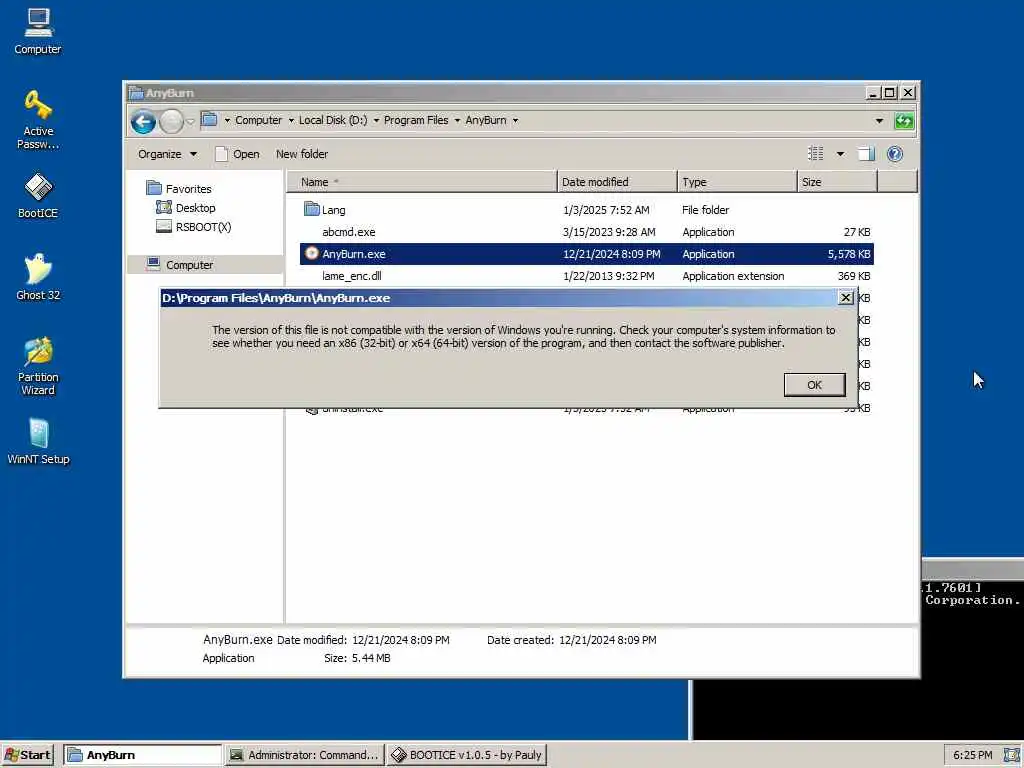The image size is (1024, 768).
Task: Refresh the AnyBurn folder view
Action: [904, 121]
